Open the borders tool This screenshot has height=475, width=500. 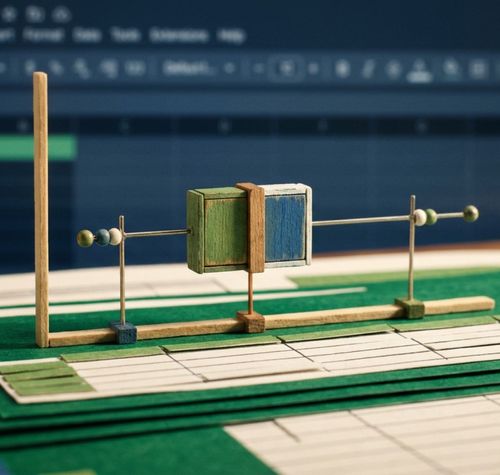tap(478, 69)
